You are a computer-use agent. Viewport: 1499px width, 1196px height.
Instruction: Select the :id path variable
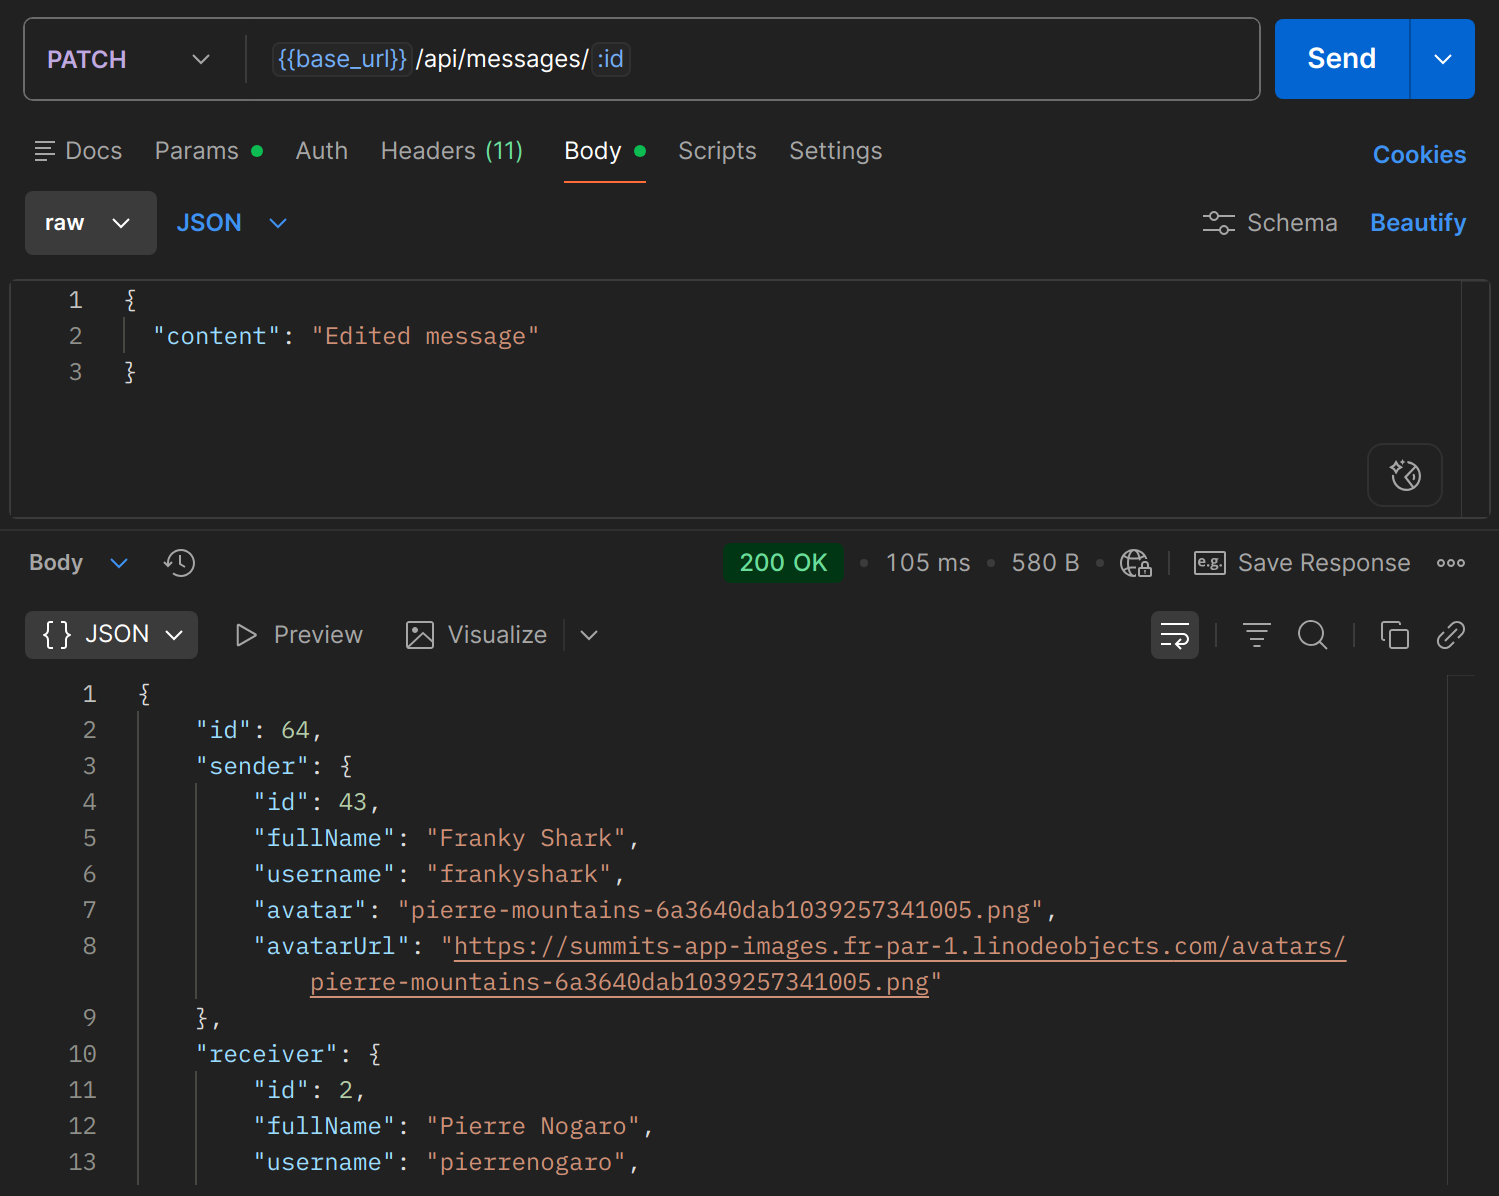(x=610, y=59)
